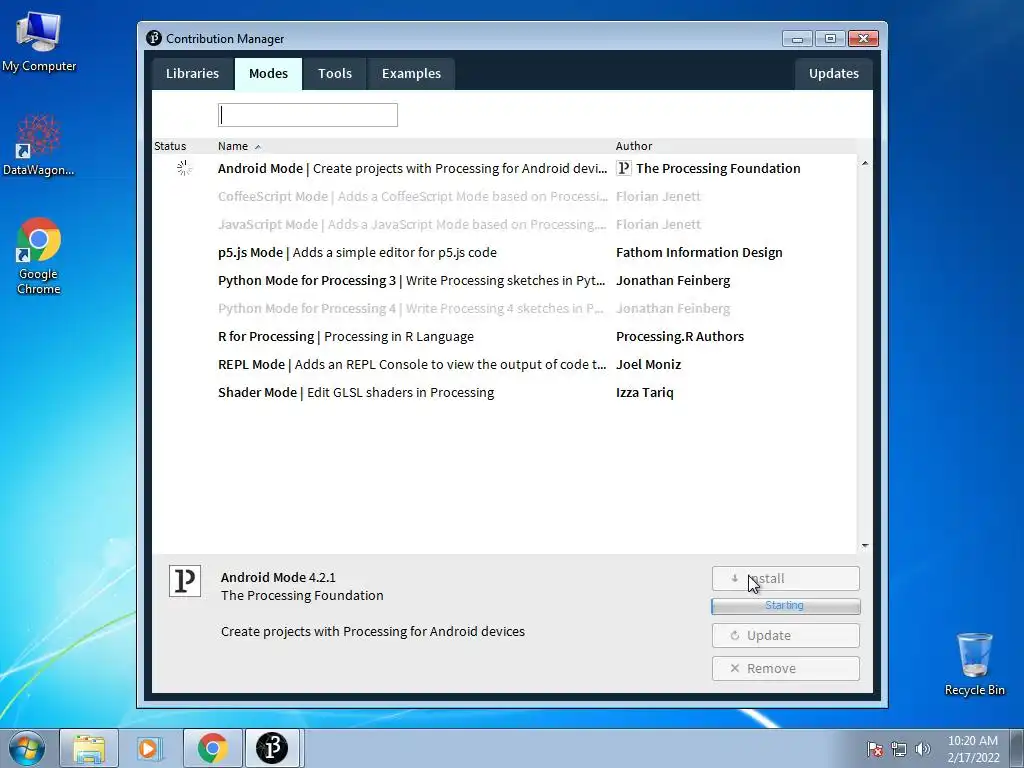Viewport: 1024px width, 768px height.
Task: Click the Update button
Action: coord(786,635)
